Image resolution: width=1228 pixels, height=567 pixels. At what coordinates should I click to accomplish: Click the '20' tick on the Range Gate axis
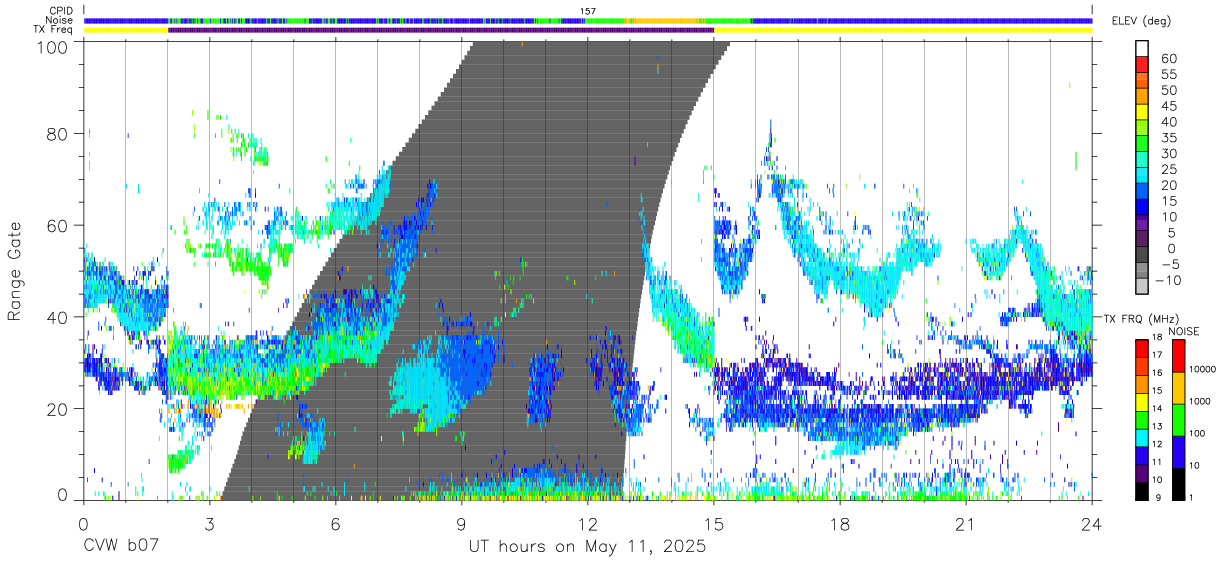58,409
